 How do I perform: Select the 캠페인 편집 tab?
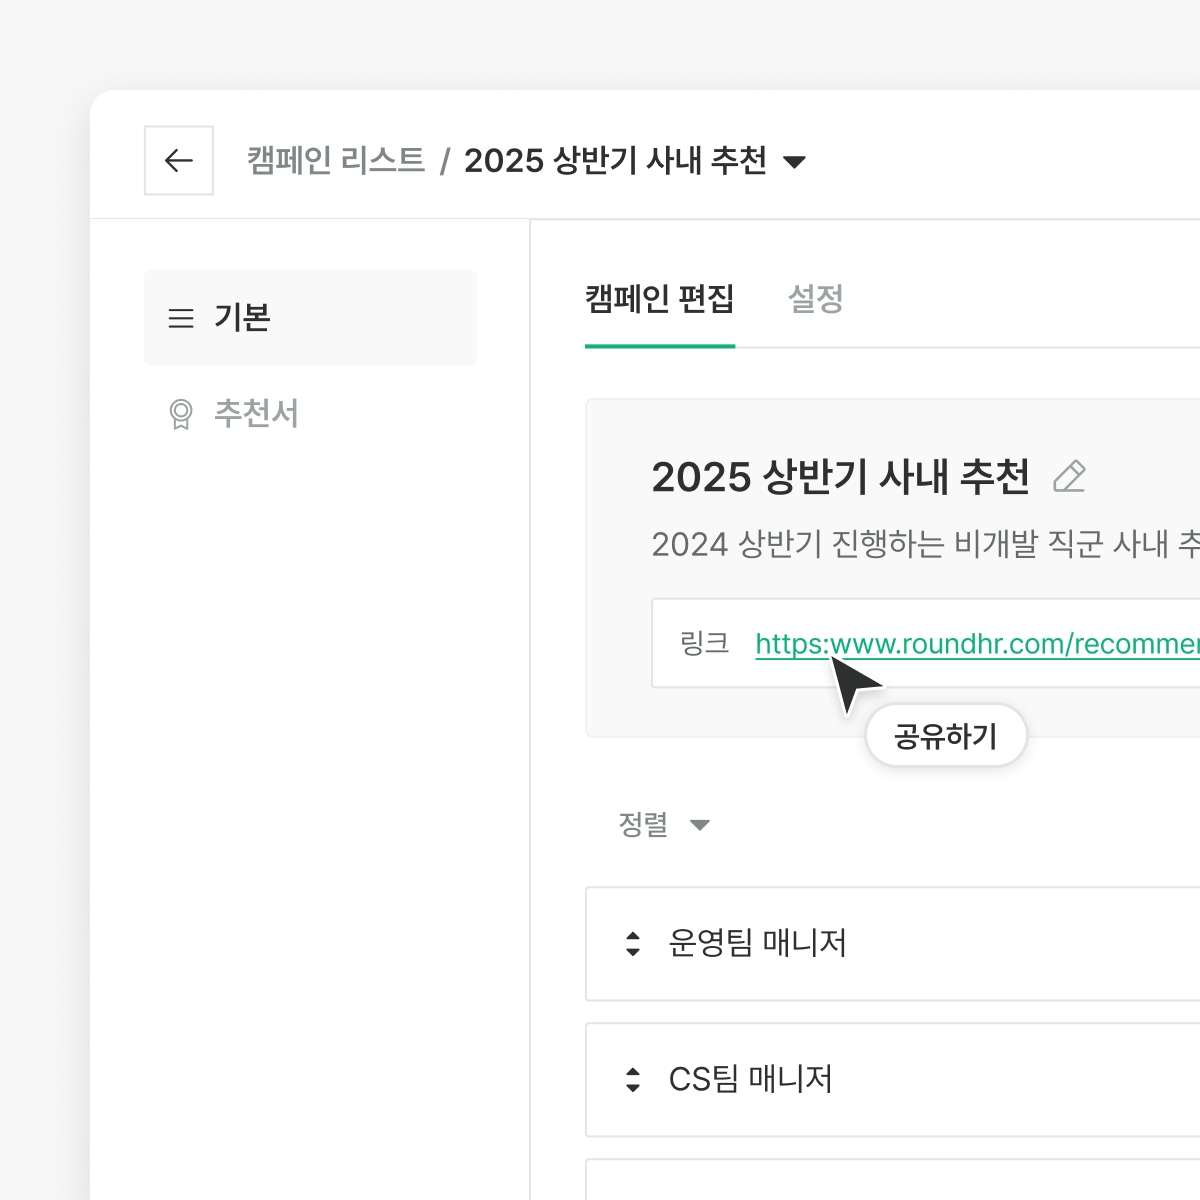pyautogui.click(x=660, y=299)
